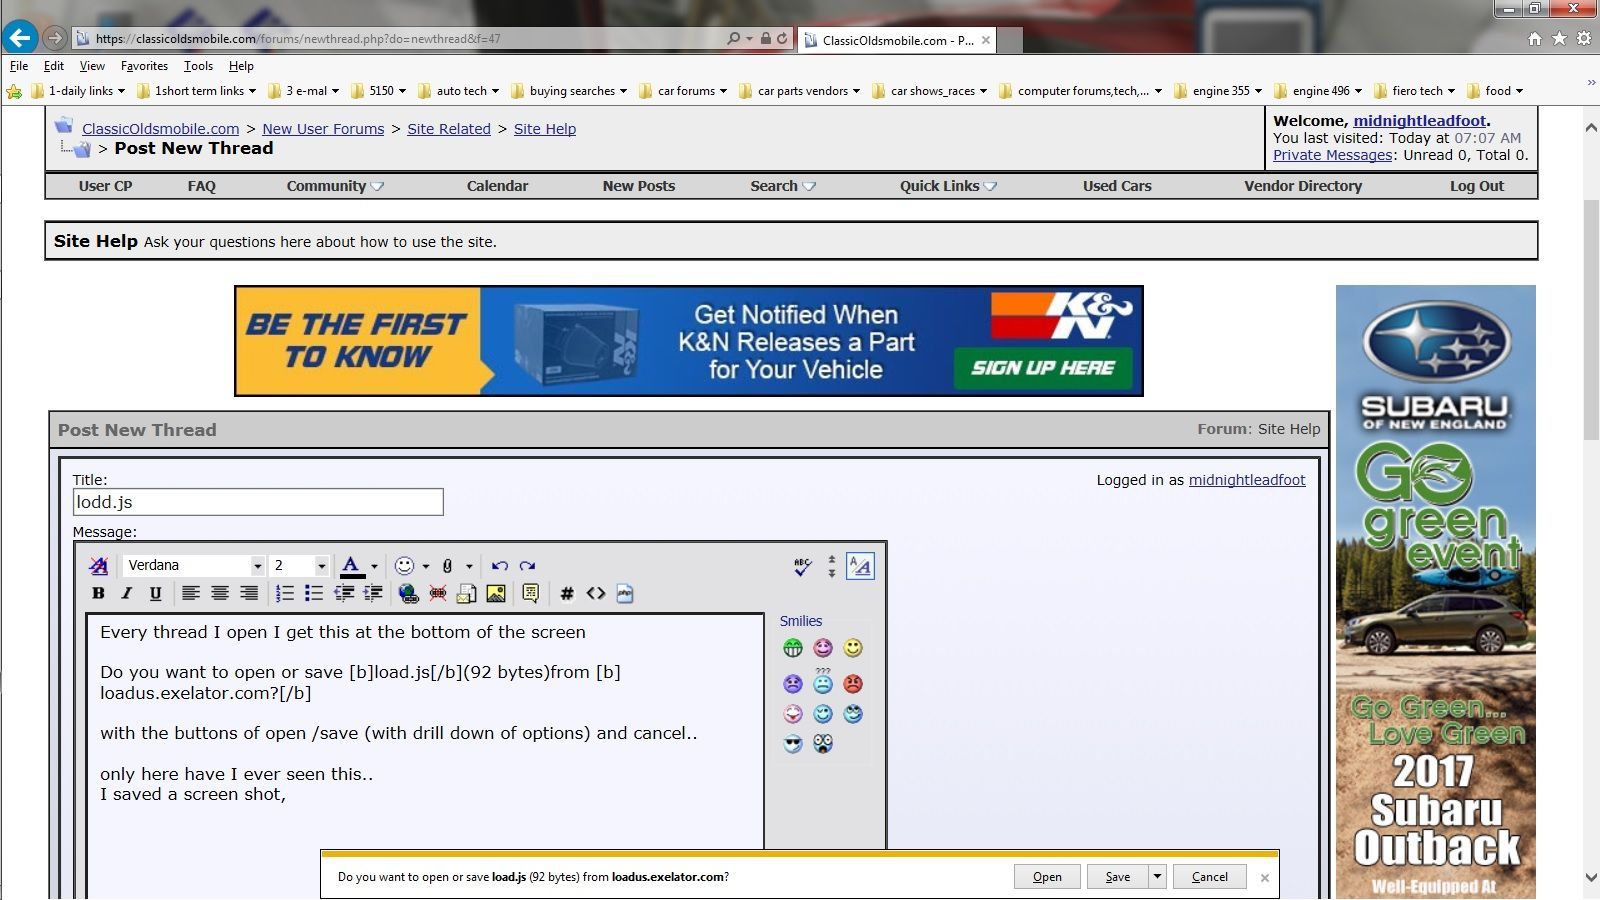Click the Insert Link globe icon
The width and height of the screenshot is (1600, 900).
click(x=408, y=593)
